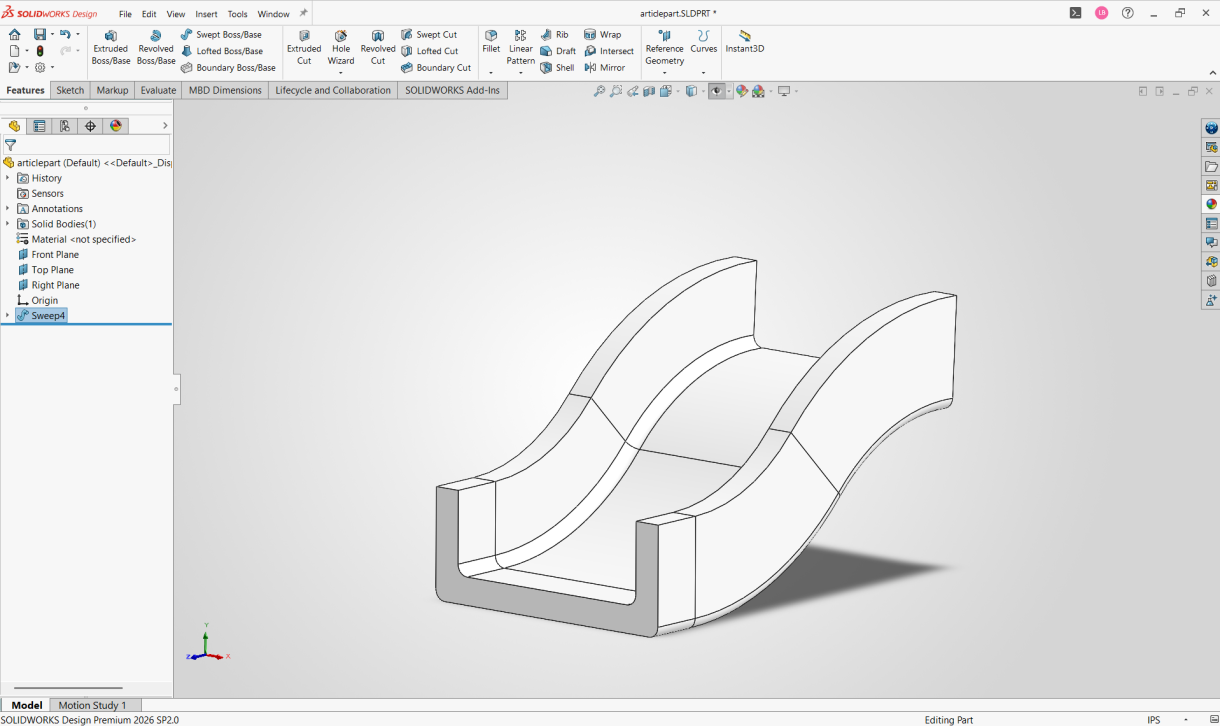
Task: Open the Reference Geometry dropdown arrow
Action: click(x=664, y=72)
